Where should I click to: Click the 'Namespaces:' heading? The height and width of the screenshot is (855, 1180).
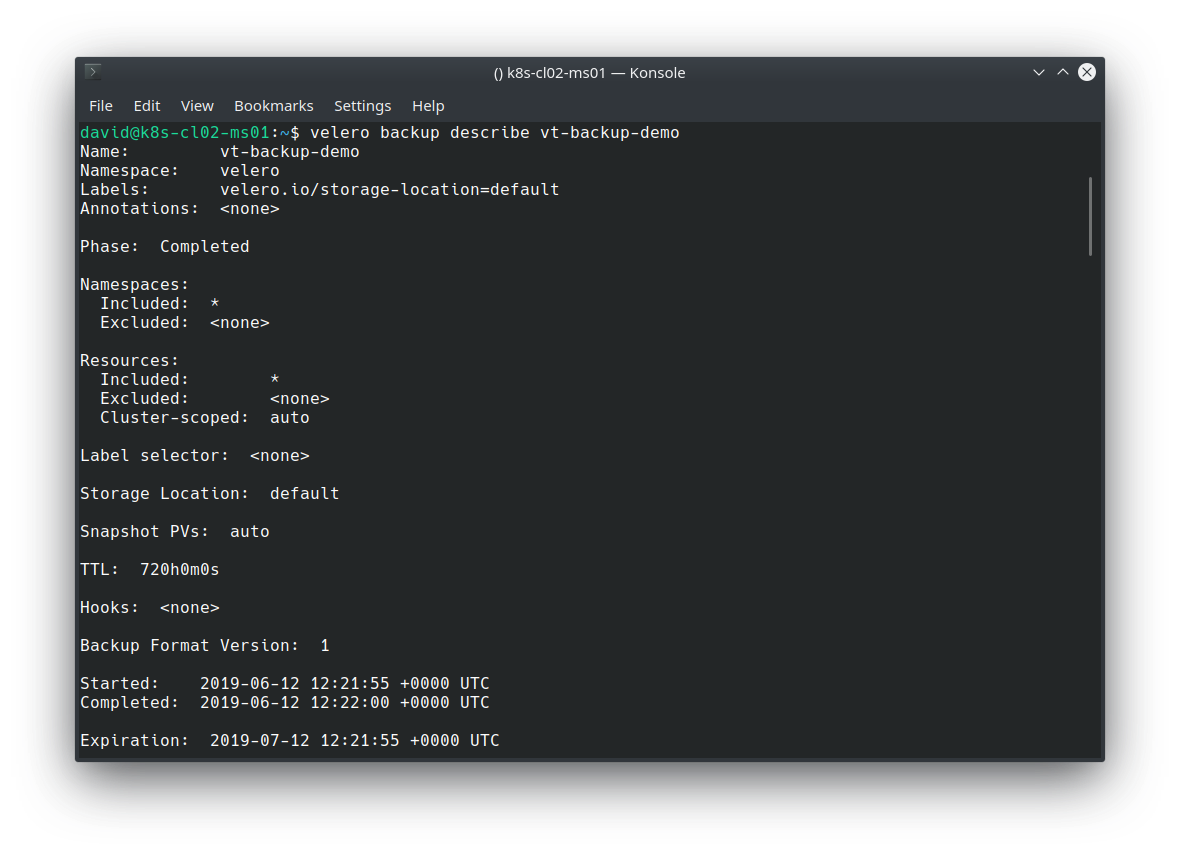pos(135,284)
